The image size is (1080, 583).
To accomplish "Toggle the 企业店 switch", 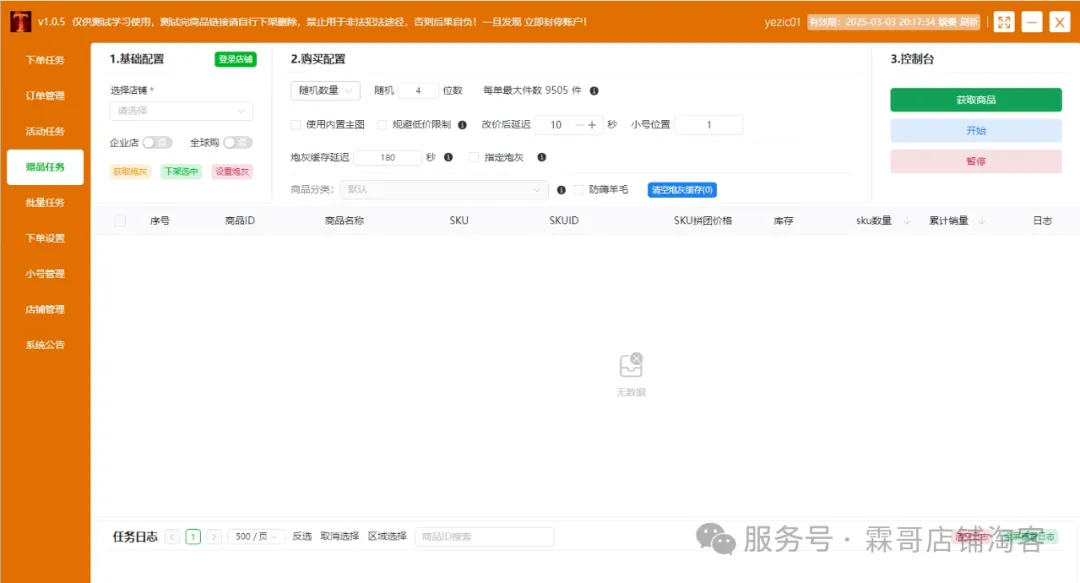I will 157,143.
